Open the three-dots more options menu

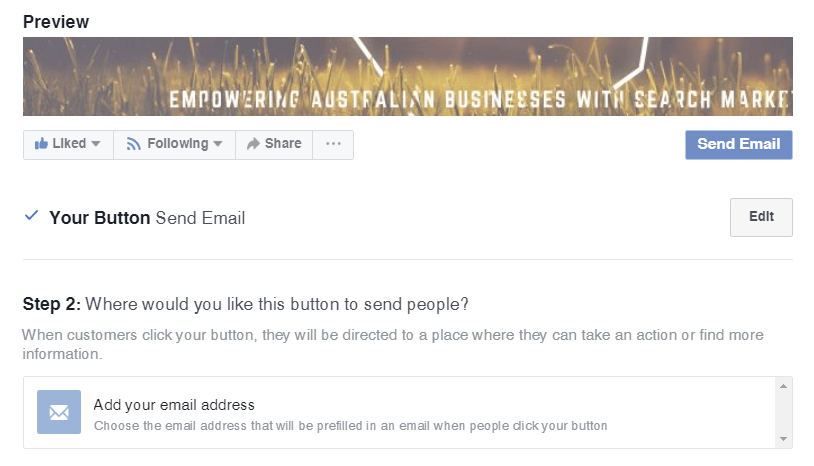333,144
